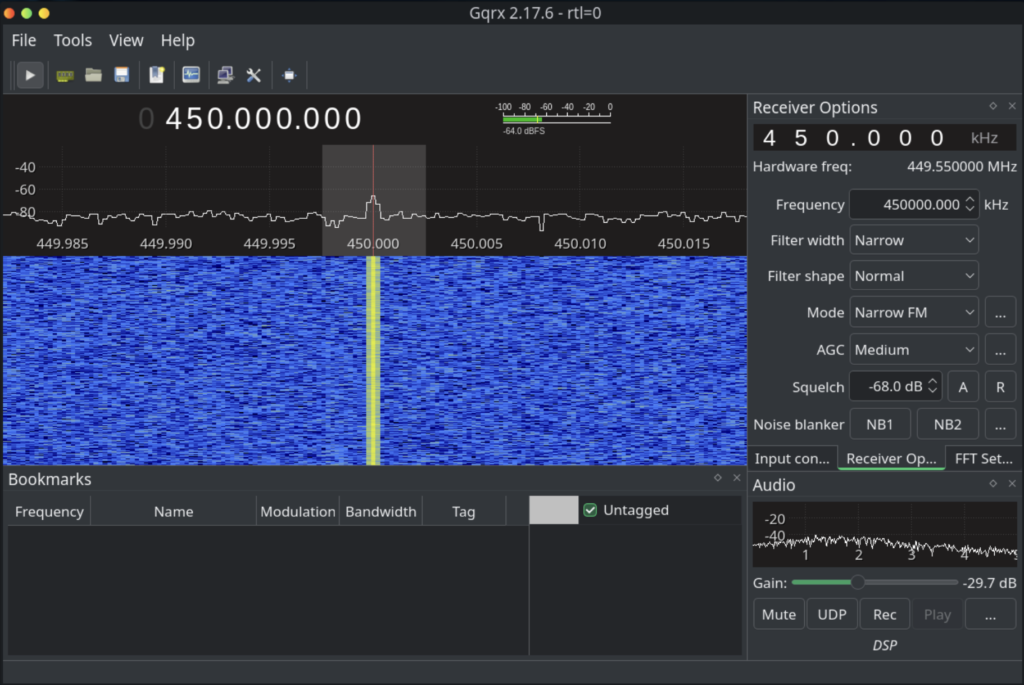The image size is (1024, 685).
Task: Close the Bookmarks panel
Action: (x=737, y=477)
